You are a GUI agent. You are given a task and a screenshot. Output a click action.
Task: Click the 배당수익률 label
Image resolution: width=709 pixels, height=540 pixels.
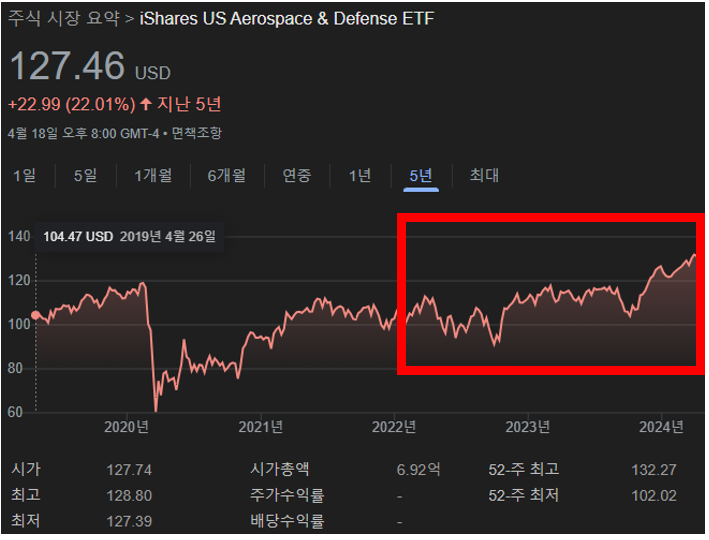(287, 521)
